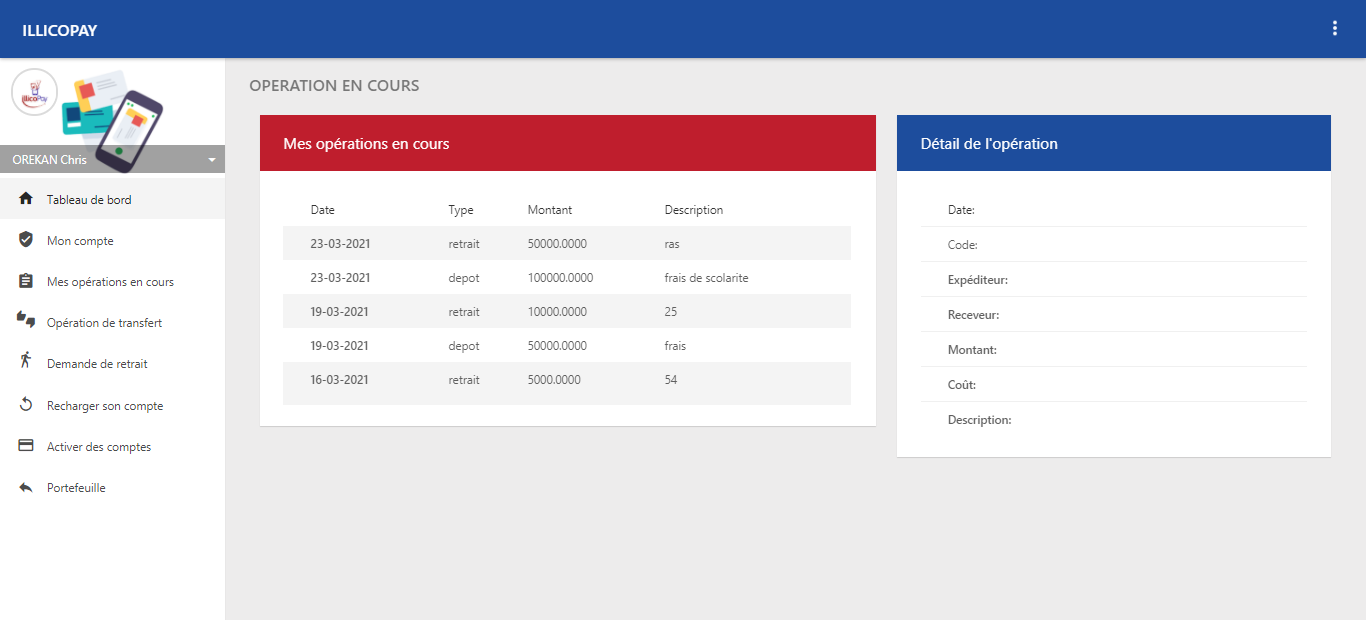Screen dimensions: 1366x620
Task: Open Tableau de bord menu item
Action: 112,199
